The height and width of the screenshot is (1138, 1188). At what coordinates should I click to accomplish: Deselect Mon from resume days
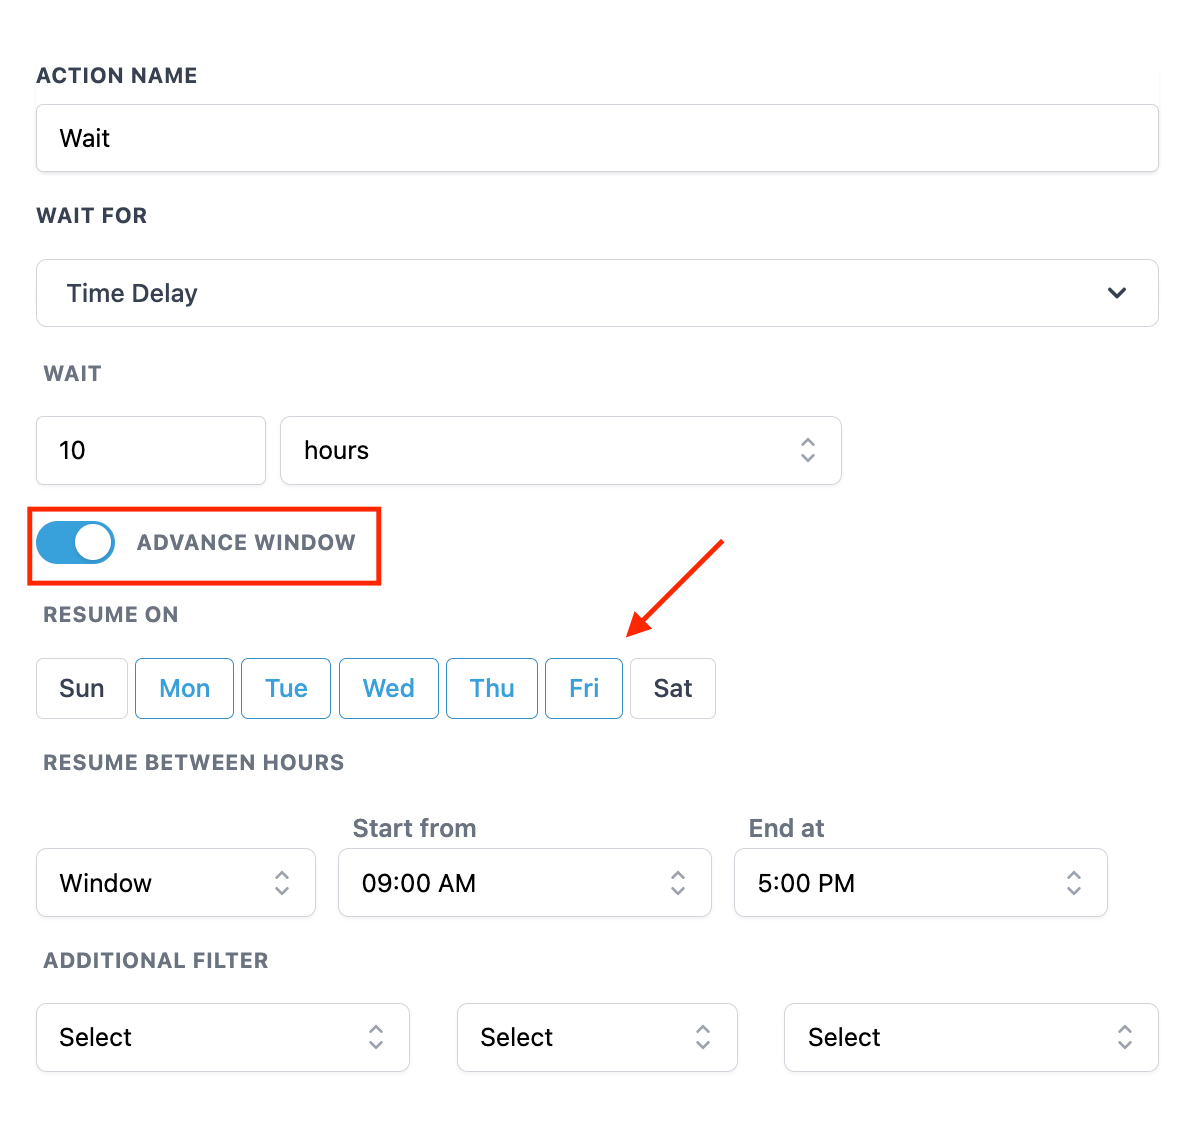pyautogui.click(x=185, y=688)
